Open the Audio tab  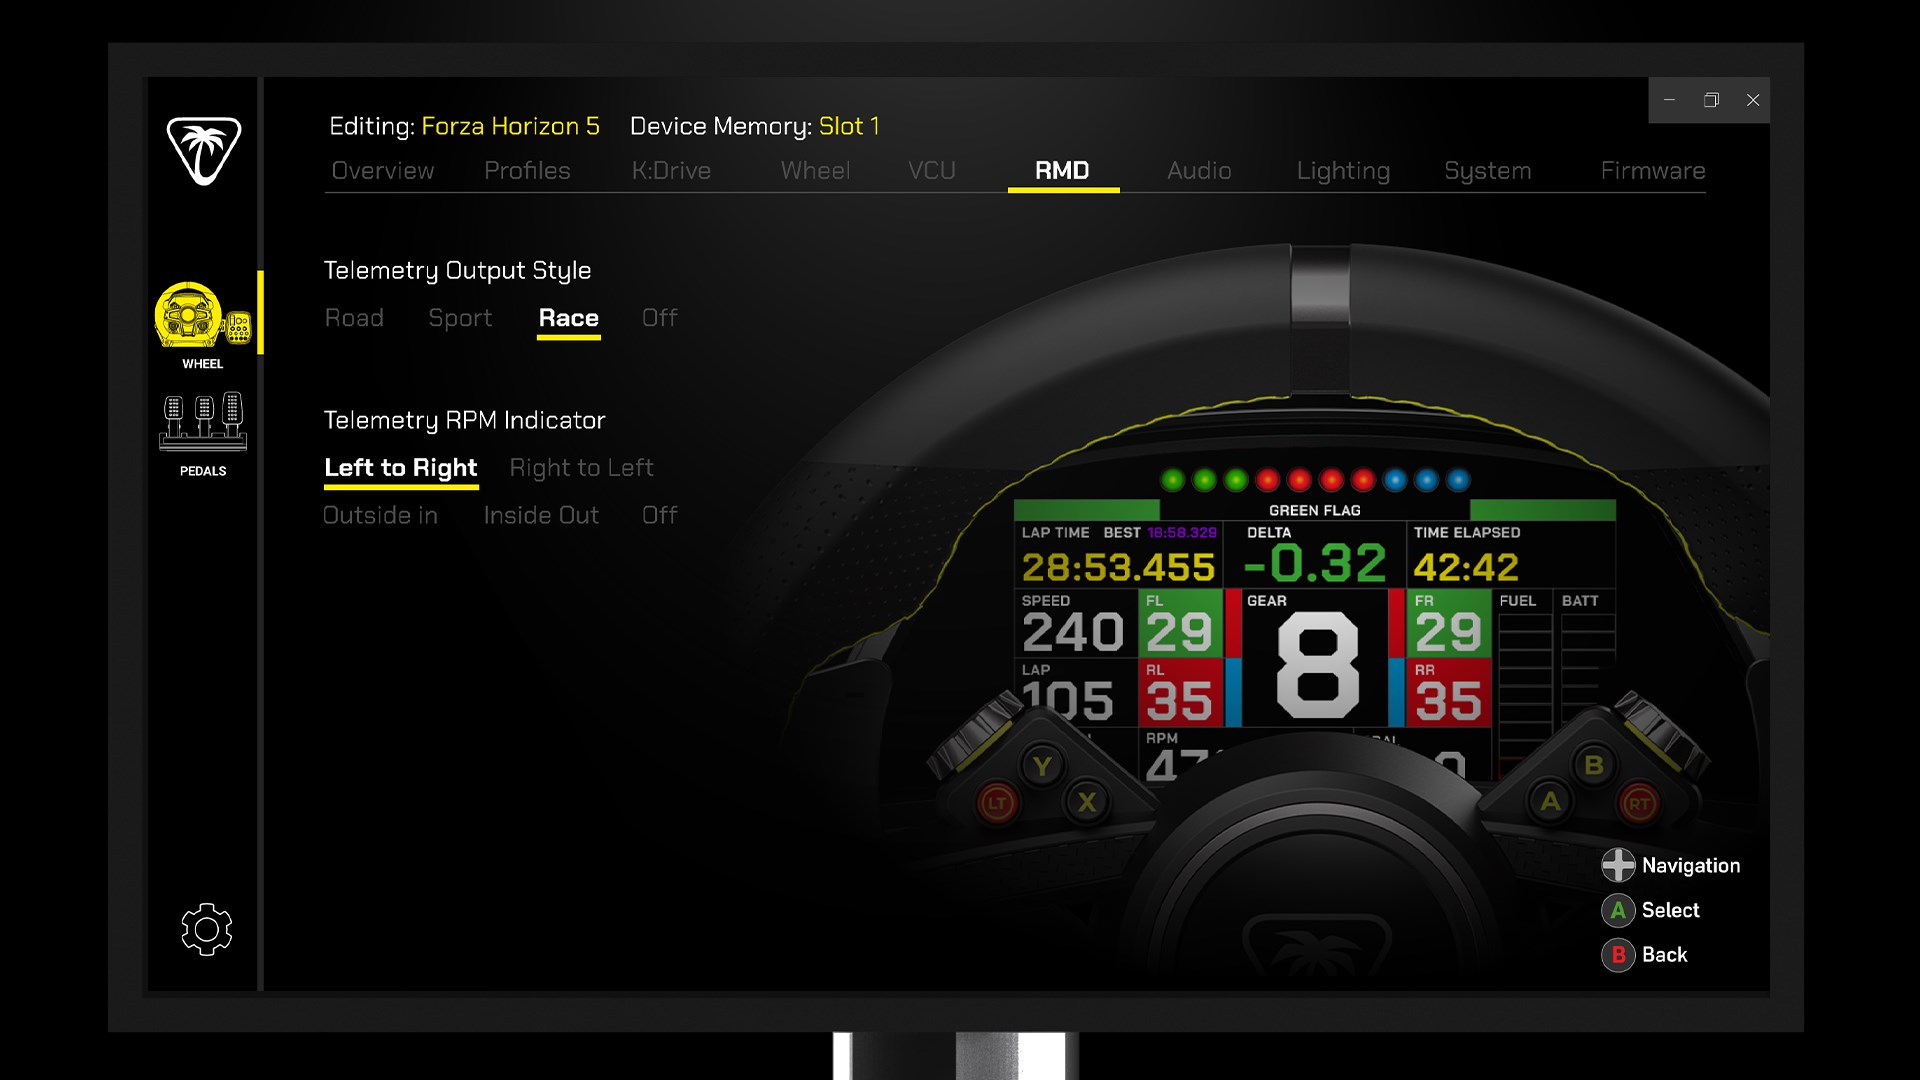click(1199, 171)
